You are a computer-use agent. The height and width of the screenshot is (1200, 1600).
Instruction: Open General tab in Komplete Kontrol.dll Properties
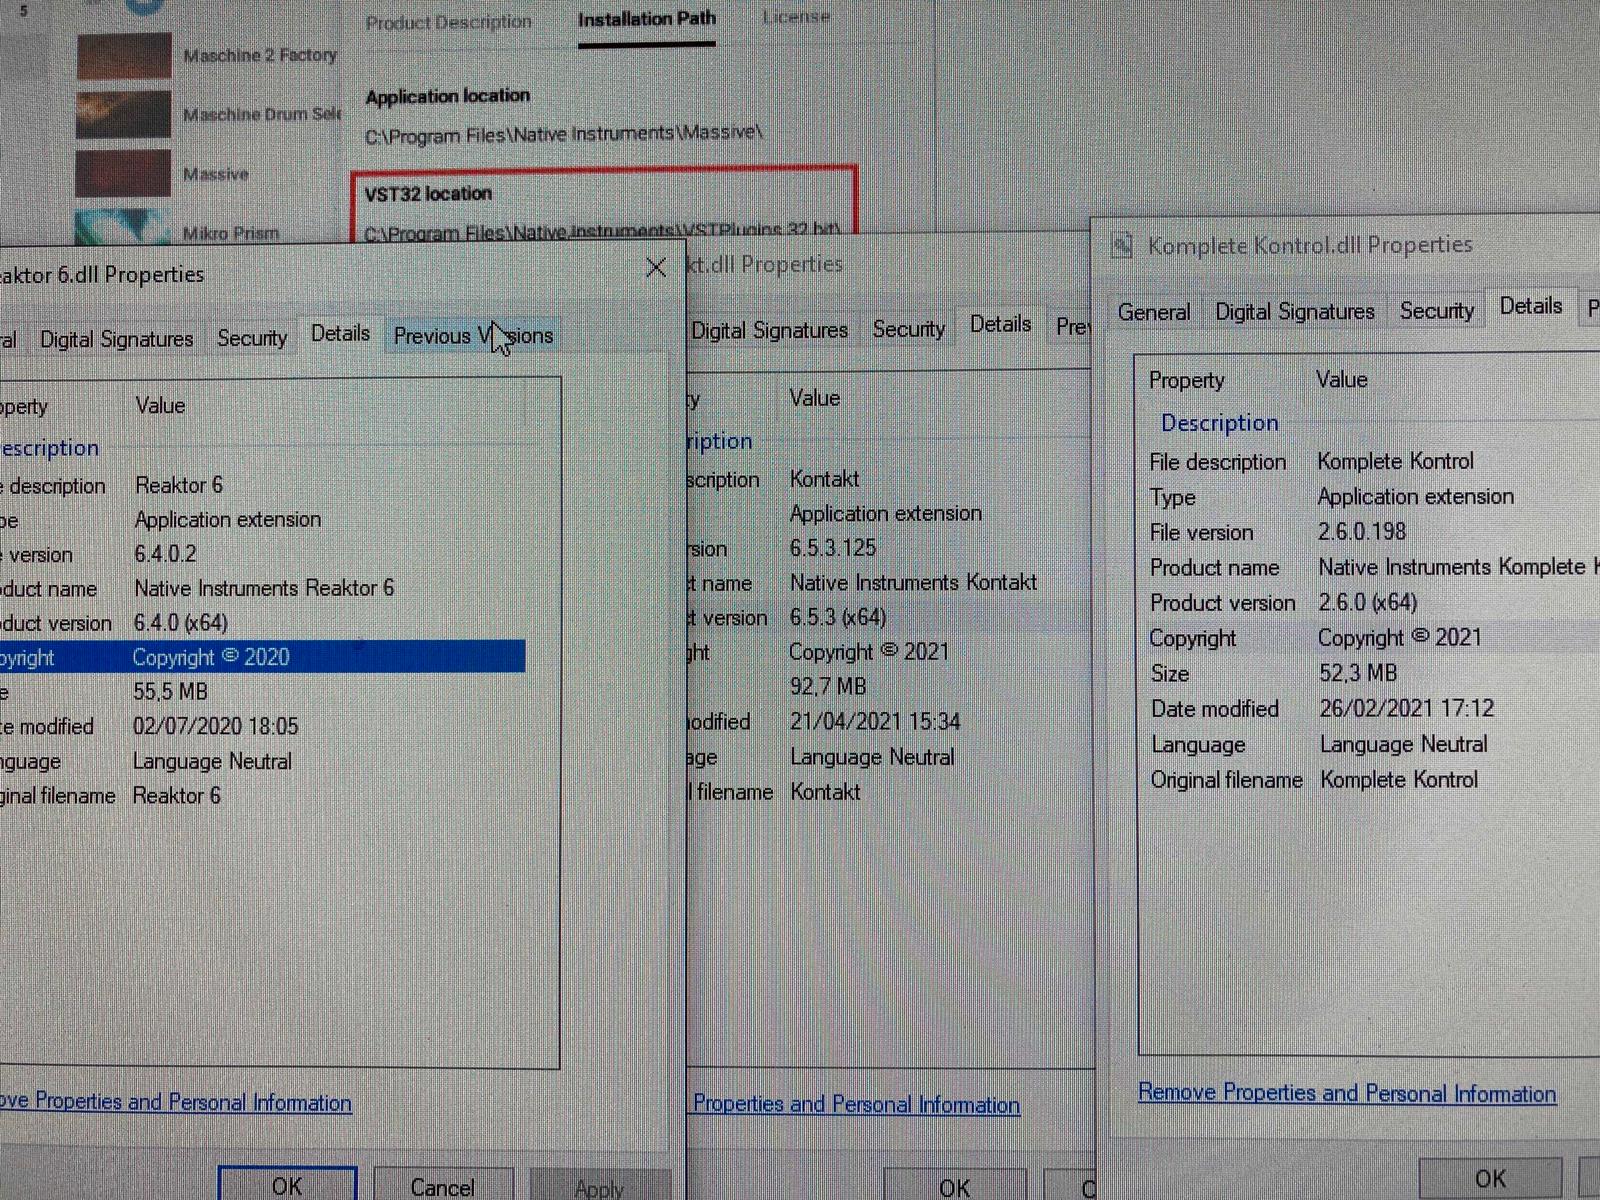point(1154,312)
